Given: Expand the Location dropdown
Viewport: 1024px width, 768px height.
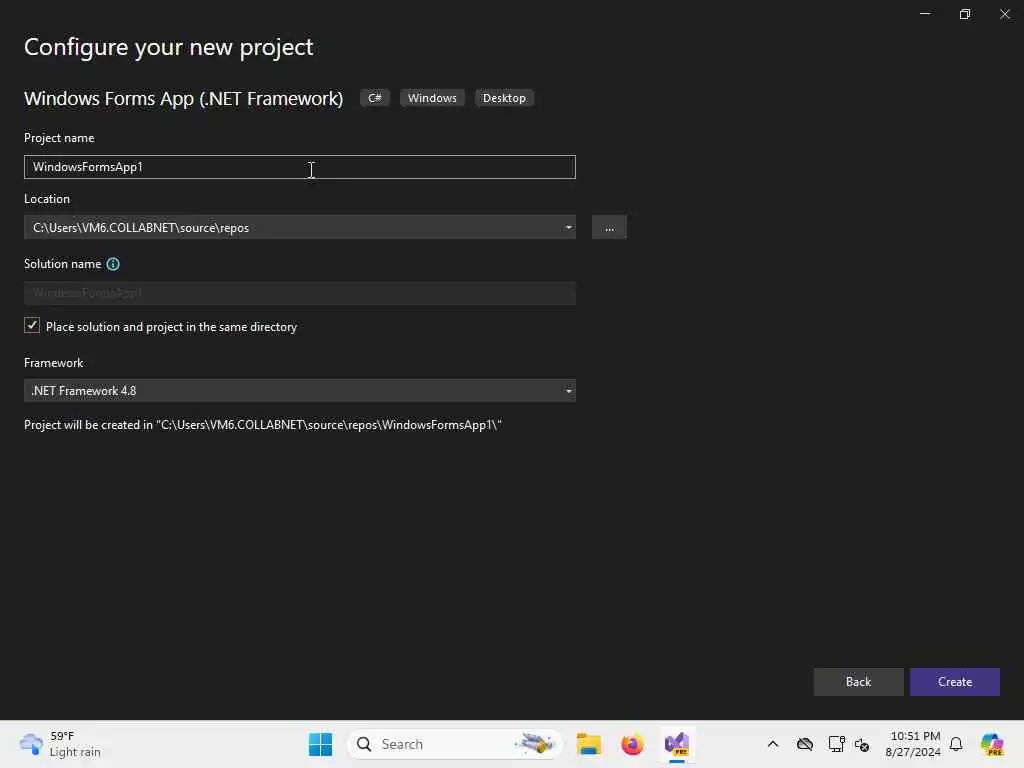Looking at the screenshot, I should point(568,227).
